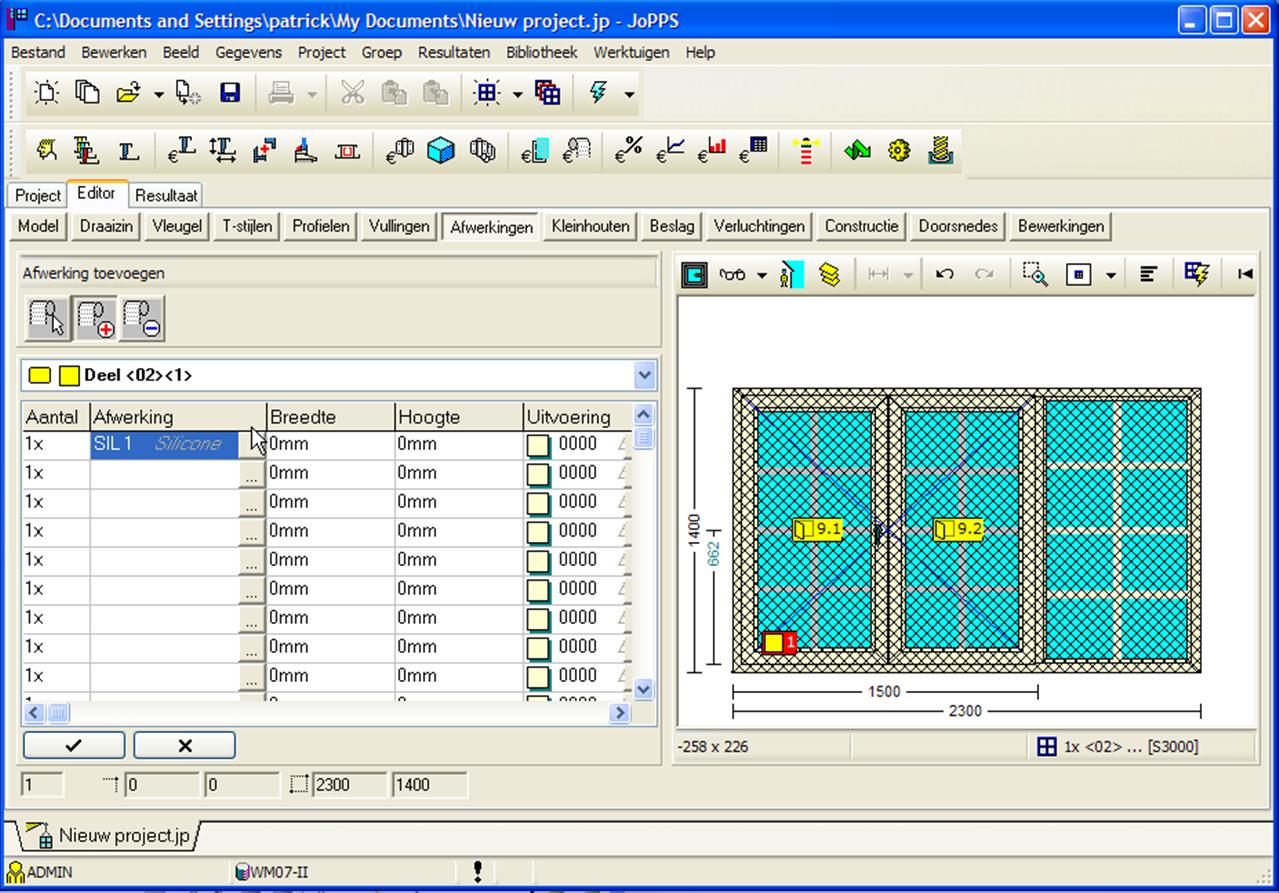The height and width of the screenshot is (893, 1279).
Task: Confirm with the checkmark button
Action: point(74,745)
